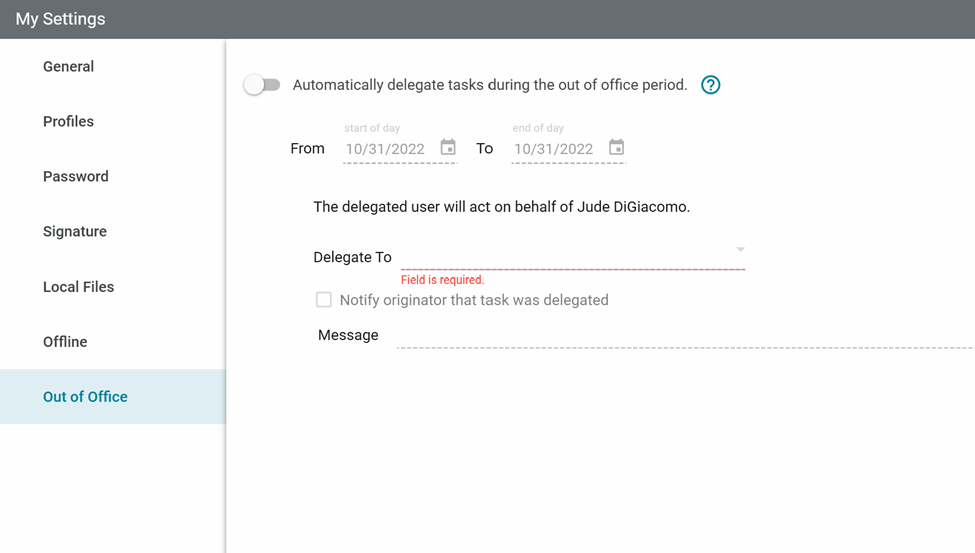Switch to the Offline settings tab
This screenshot has height=553, width=975.
point(65,342)
